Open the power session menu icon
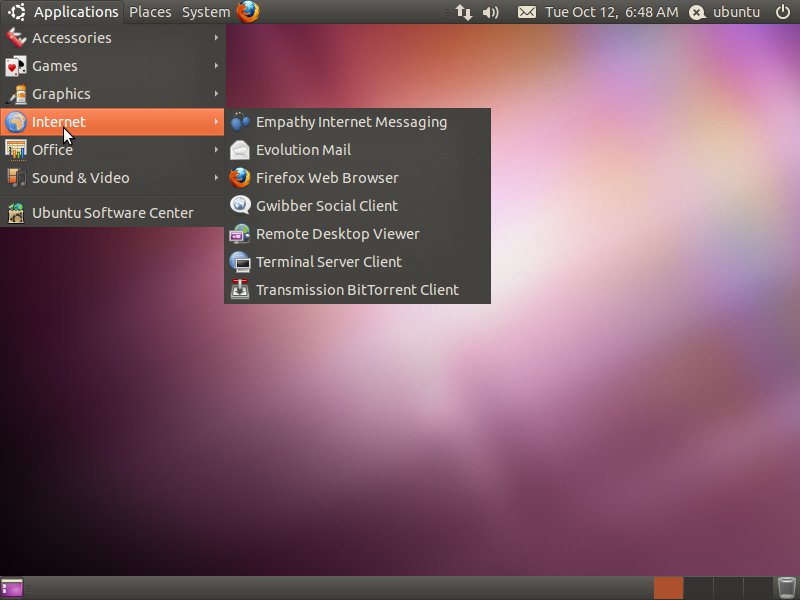The width and height of the screenshot is (800, 600). (783, 12)
